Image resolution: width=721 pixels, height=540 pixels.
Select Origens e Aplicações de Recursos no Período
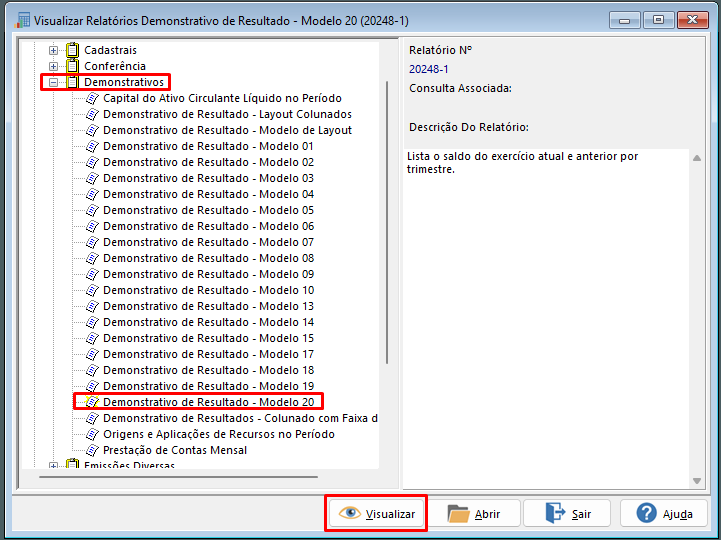[219, 434]
